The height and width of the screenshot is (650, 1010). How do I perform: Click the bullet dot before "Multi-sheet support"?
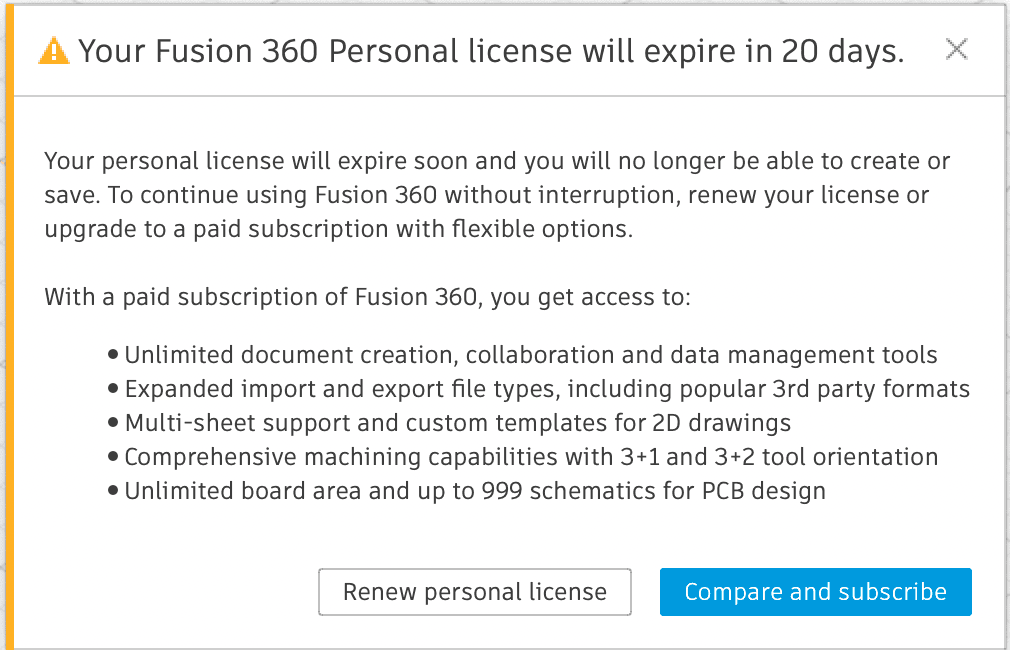(113, 423)
